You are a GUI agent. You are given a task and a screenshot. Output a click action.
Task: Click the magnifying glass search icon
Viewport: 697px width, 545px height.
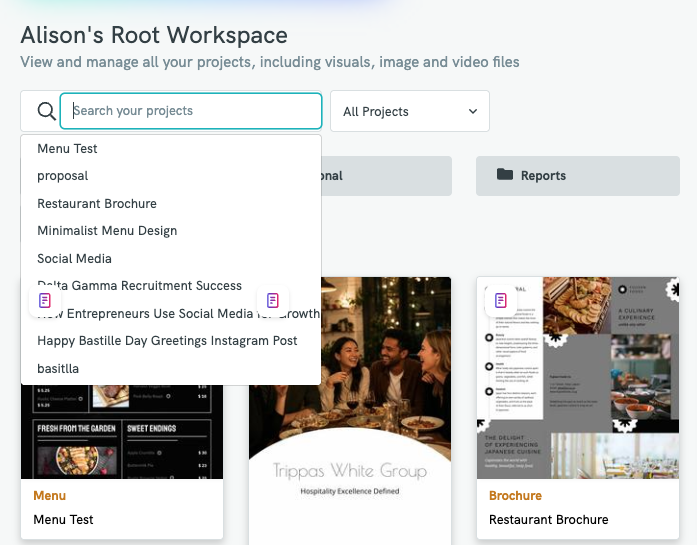tap(46, 111)
